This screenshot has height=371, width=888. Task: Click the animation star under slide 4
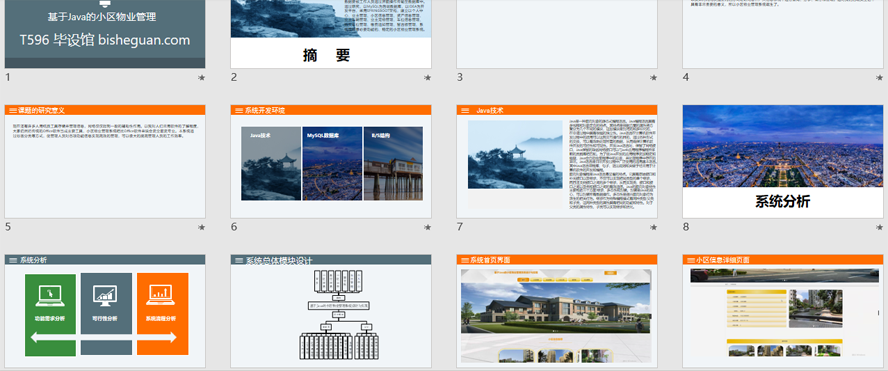click(x=880, y=78)
